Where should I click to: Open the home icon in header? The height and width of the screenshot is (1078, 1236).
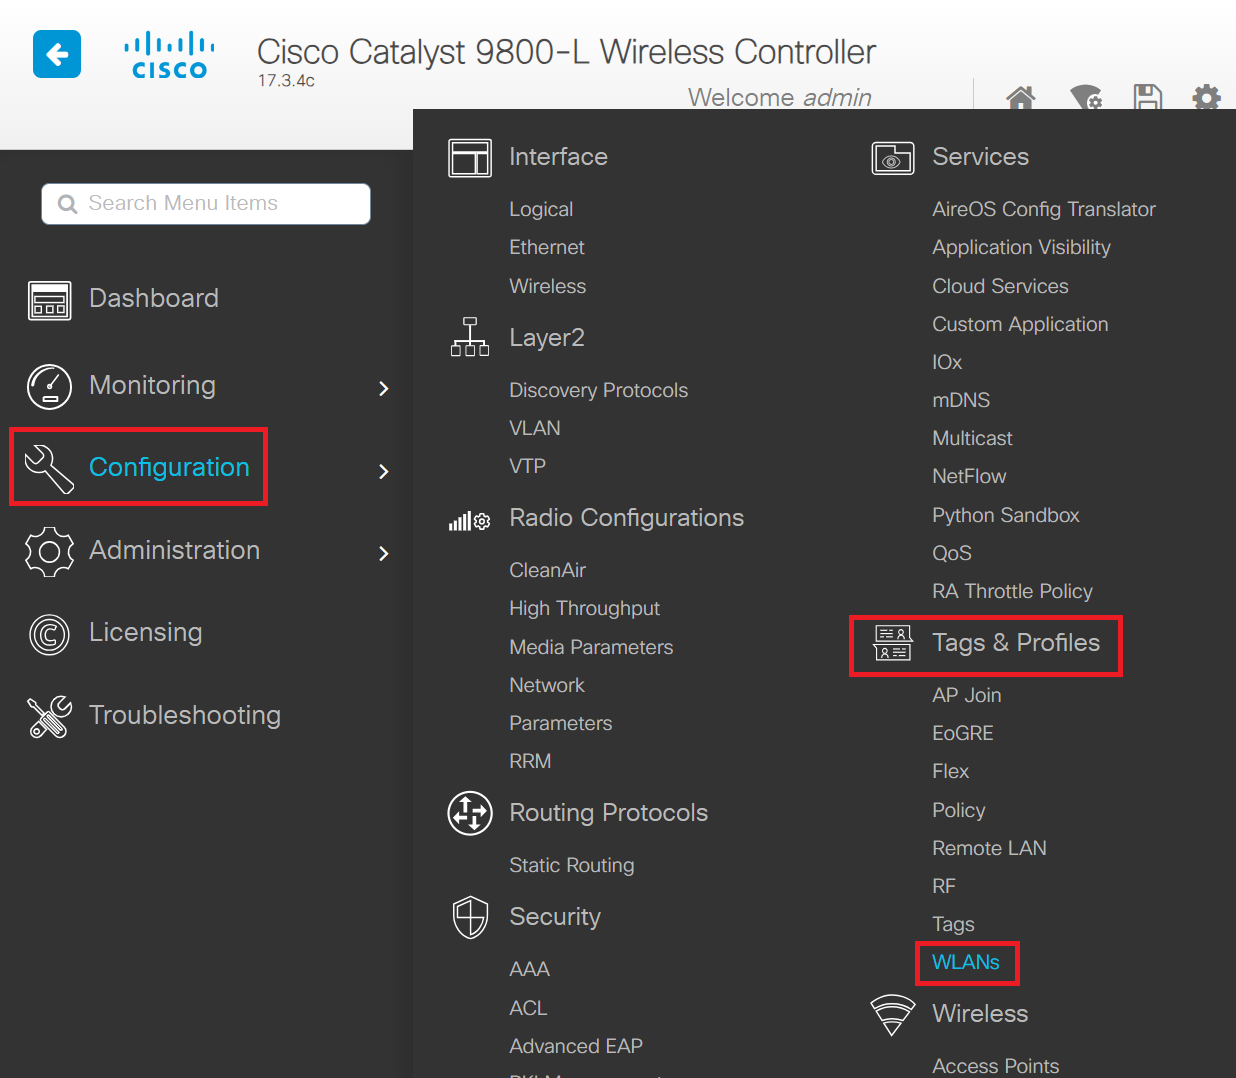[1020, 98]
